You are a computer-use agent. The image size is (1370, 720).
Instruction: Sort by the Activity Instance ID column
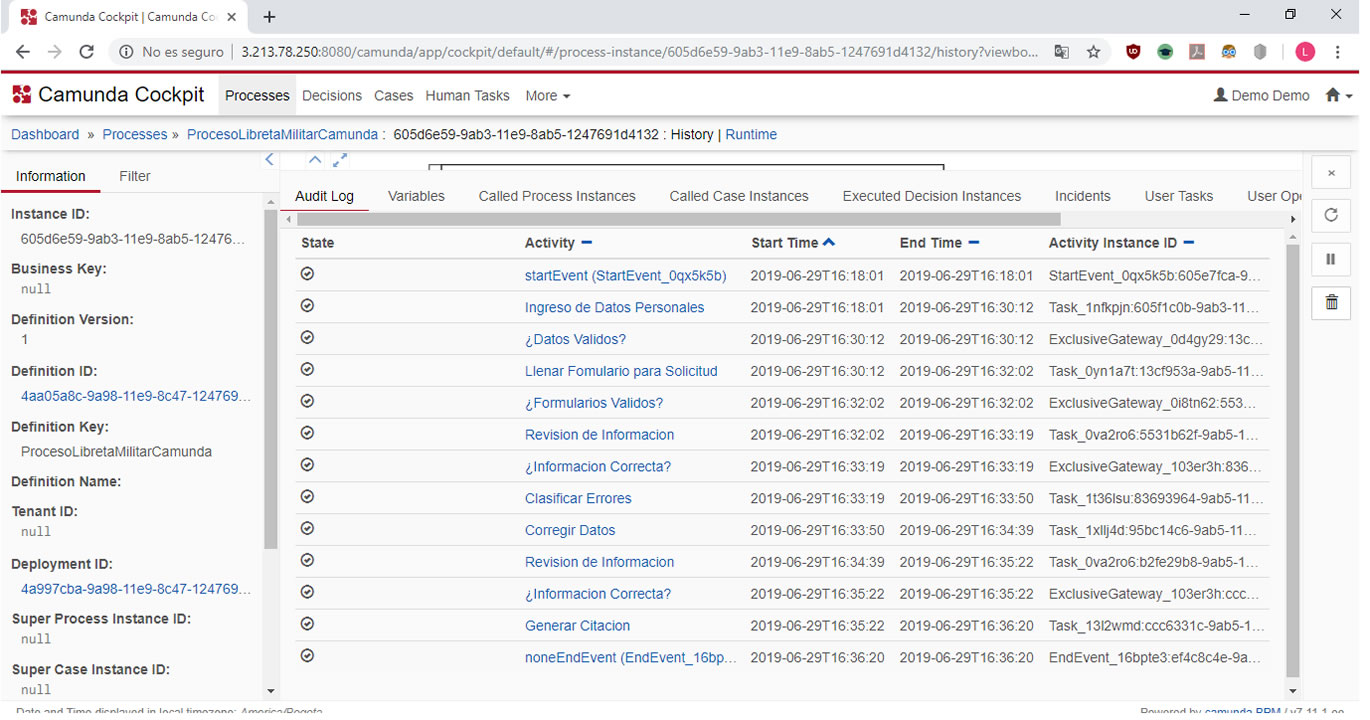(x=1122, y=243)
